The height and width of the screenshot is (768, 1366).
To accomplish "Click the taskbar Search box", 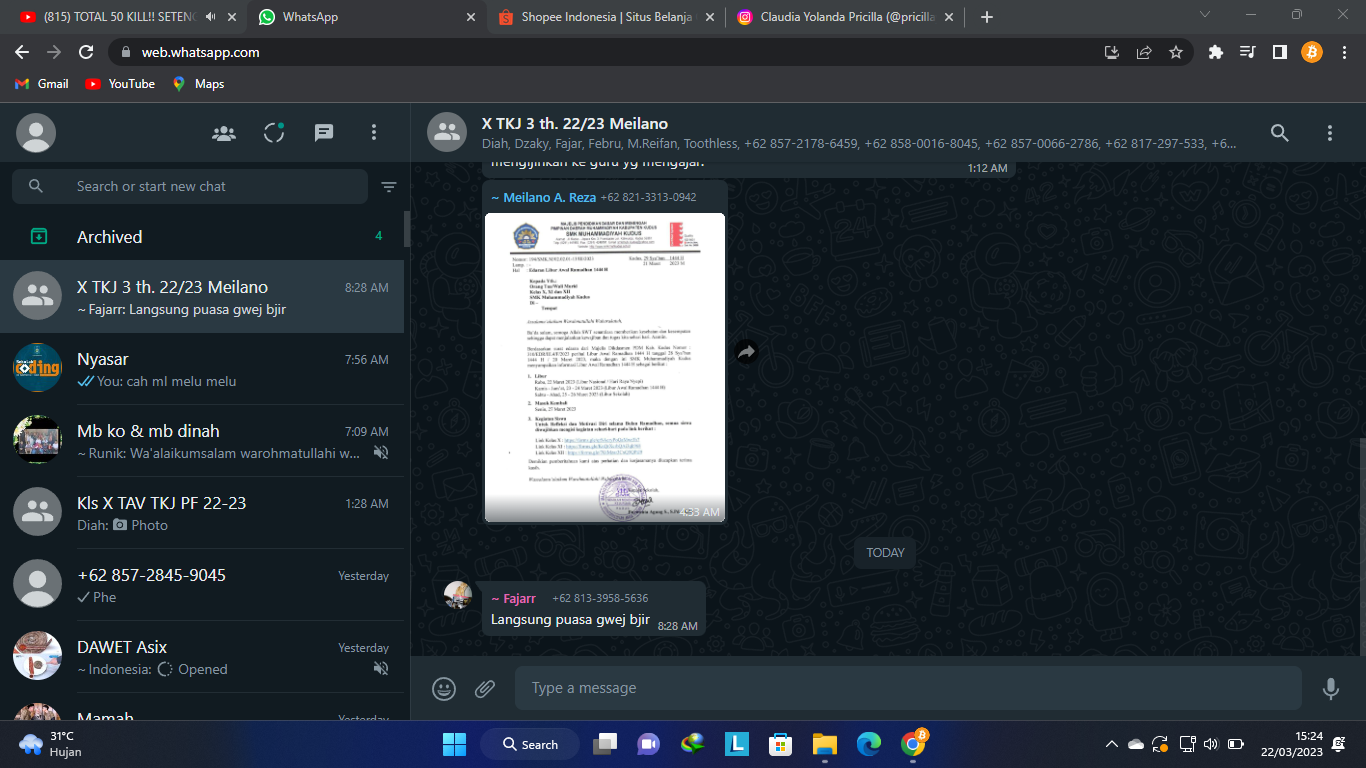I will [x=530, y=744].
